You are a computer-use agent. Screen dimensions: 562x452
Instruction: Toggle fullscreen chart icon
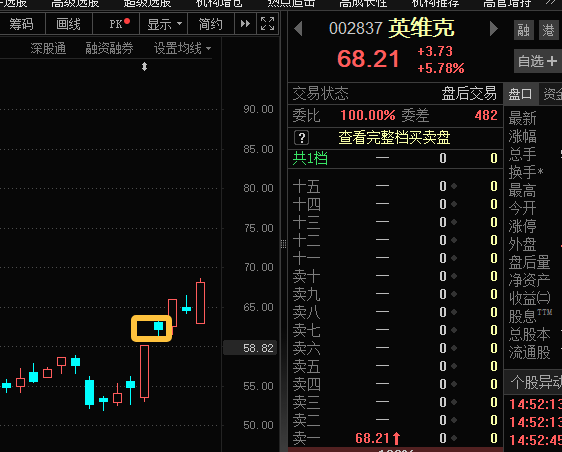click(267, 24)
